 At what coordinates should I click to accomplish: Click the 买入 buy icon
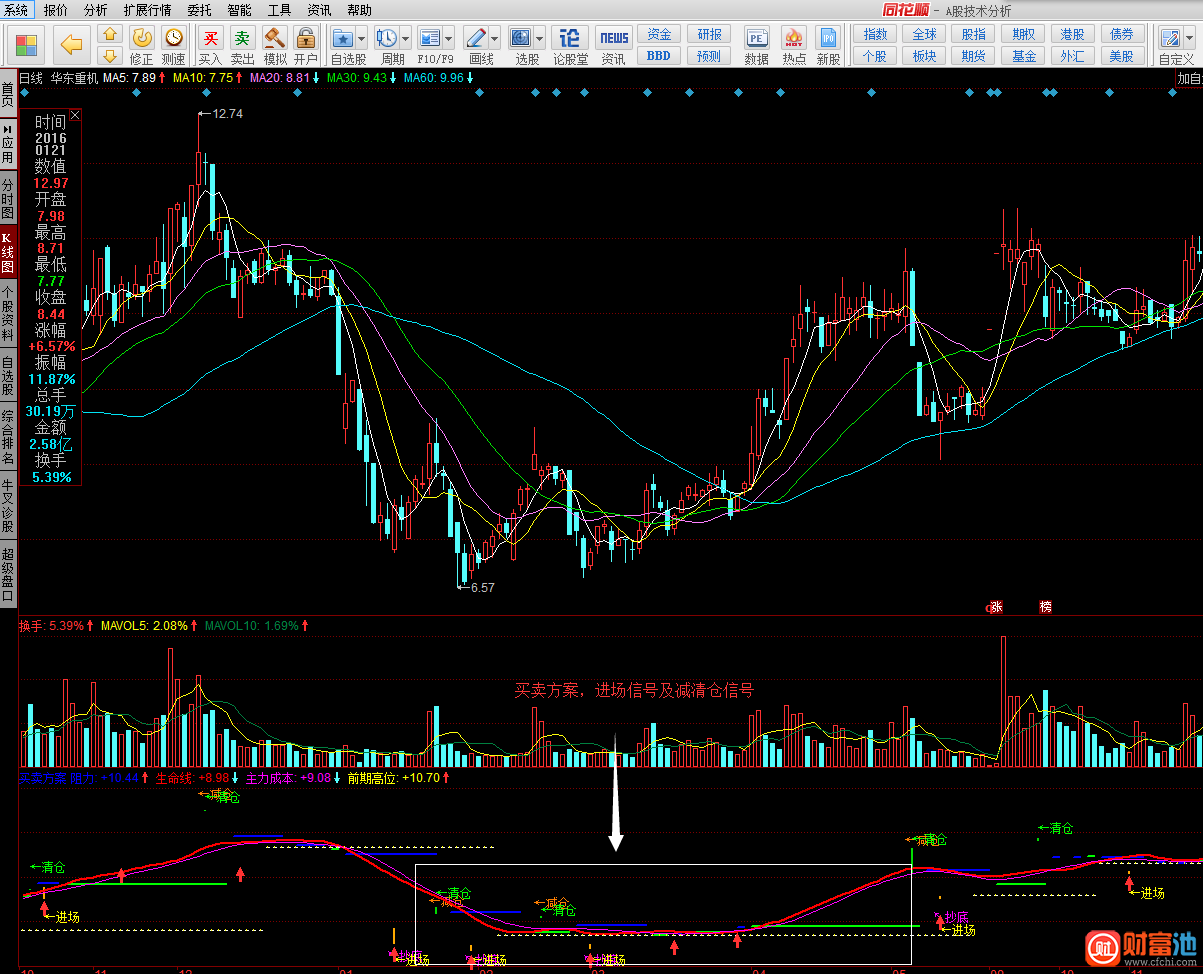(211, 38)
